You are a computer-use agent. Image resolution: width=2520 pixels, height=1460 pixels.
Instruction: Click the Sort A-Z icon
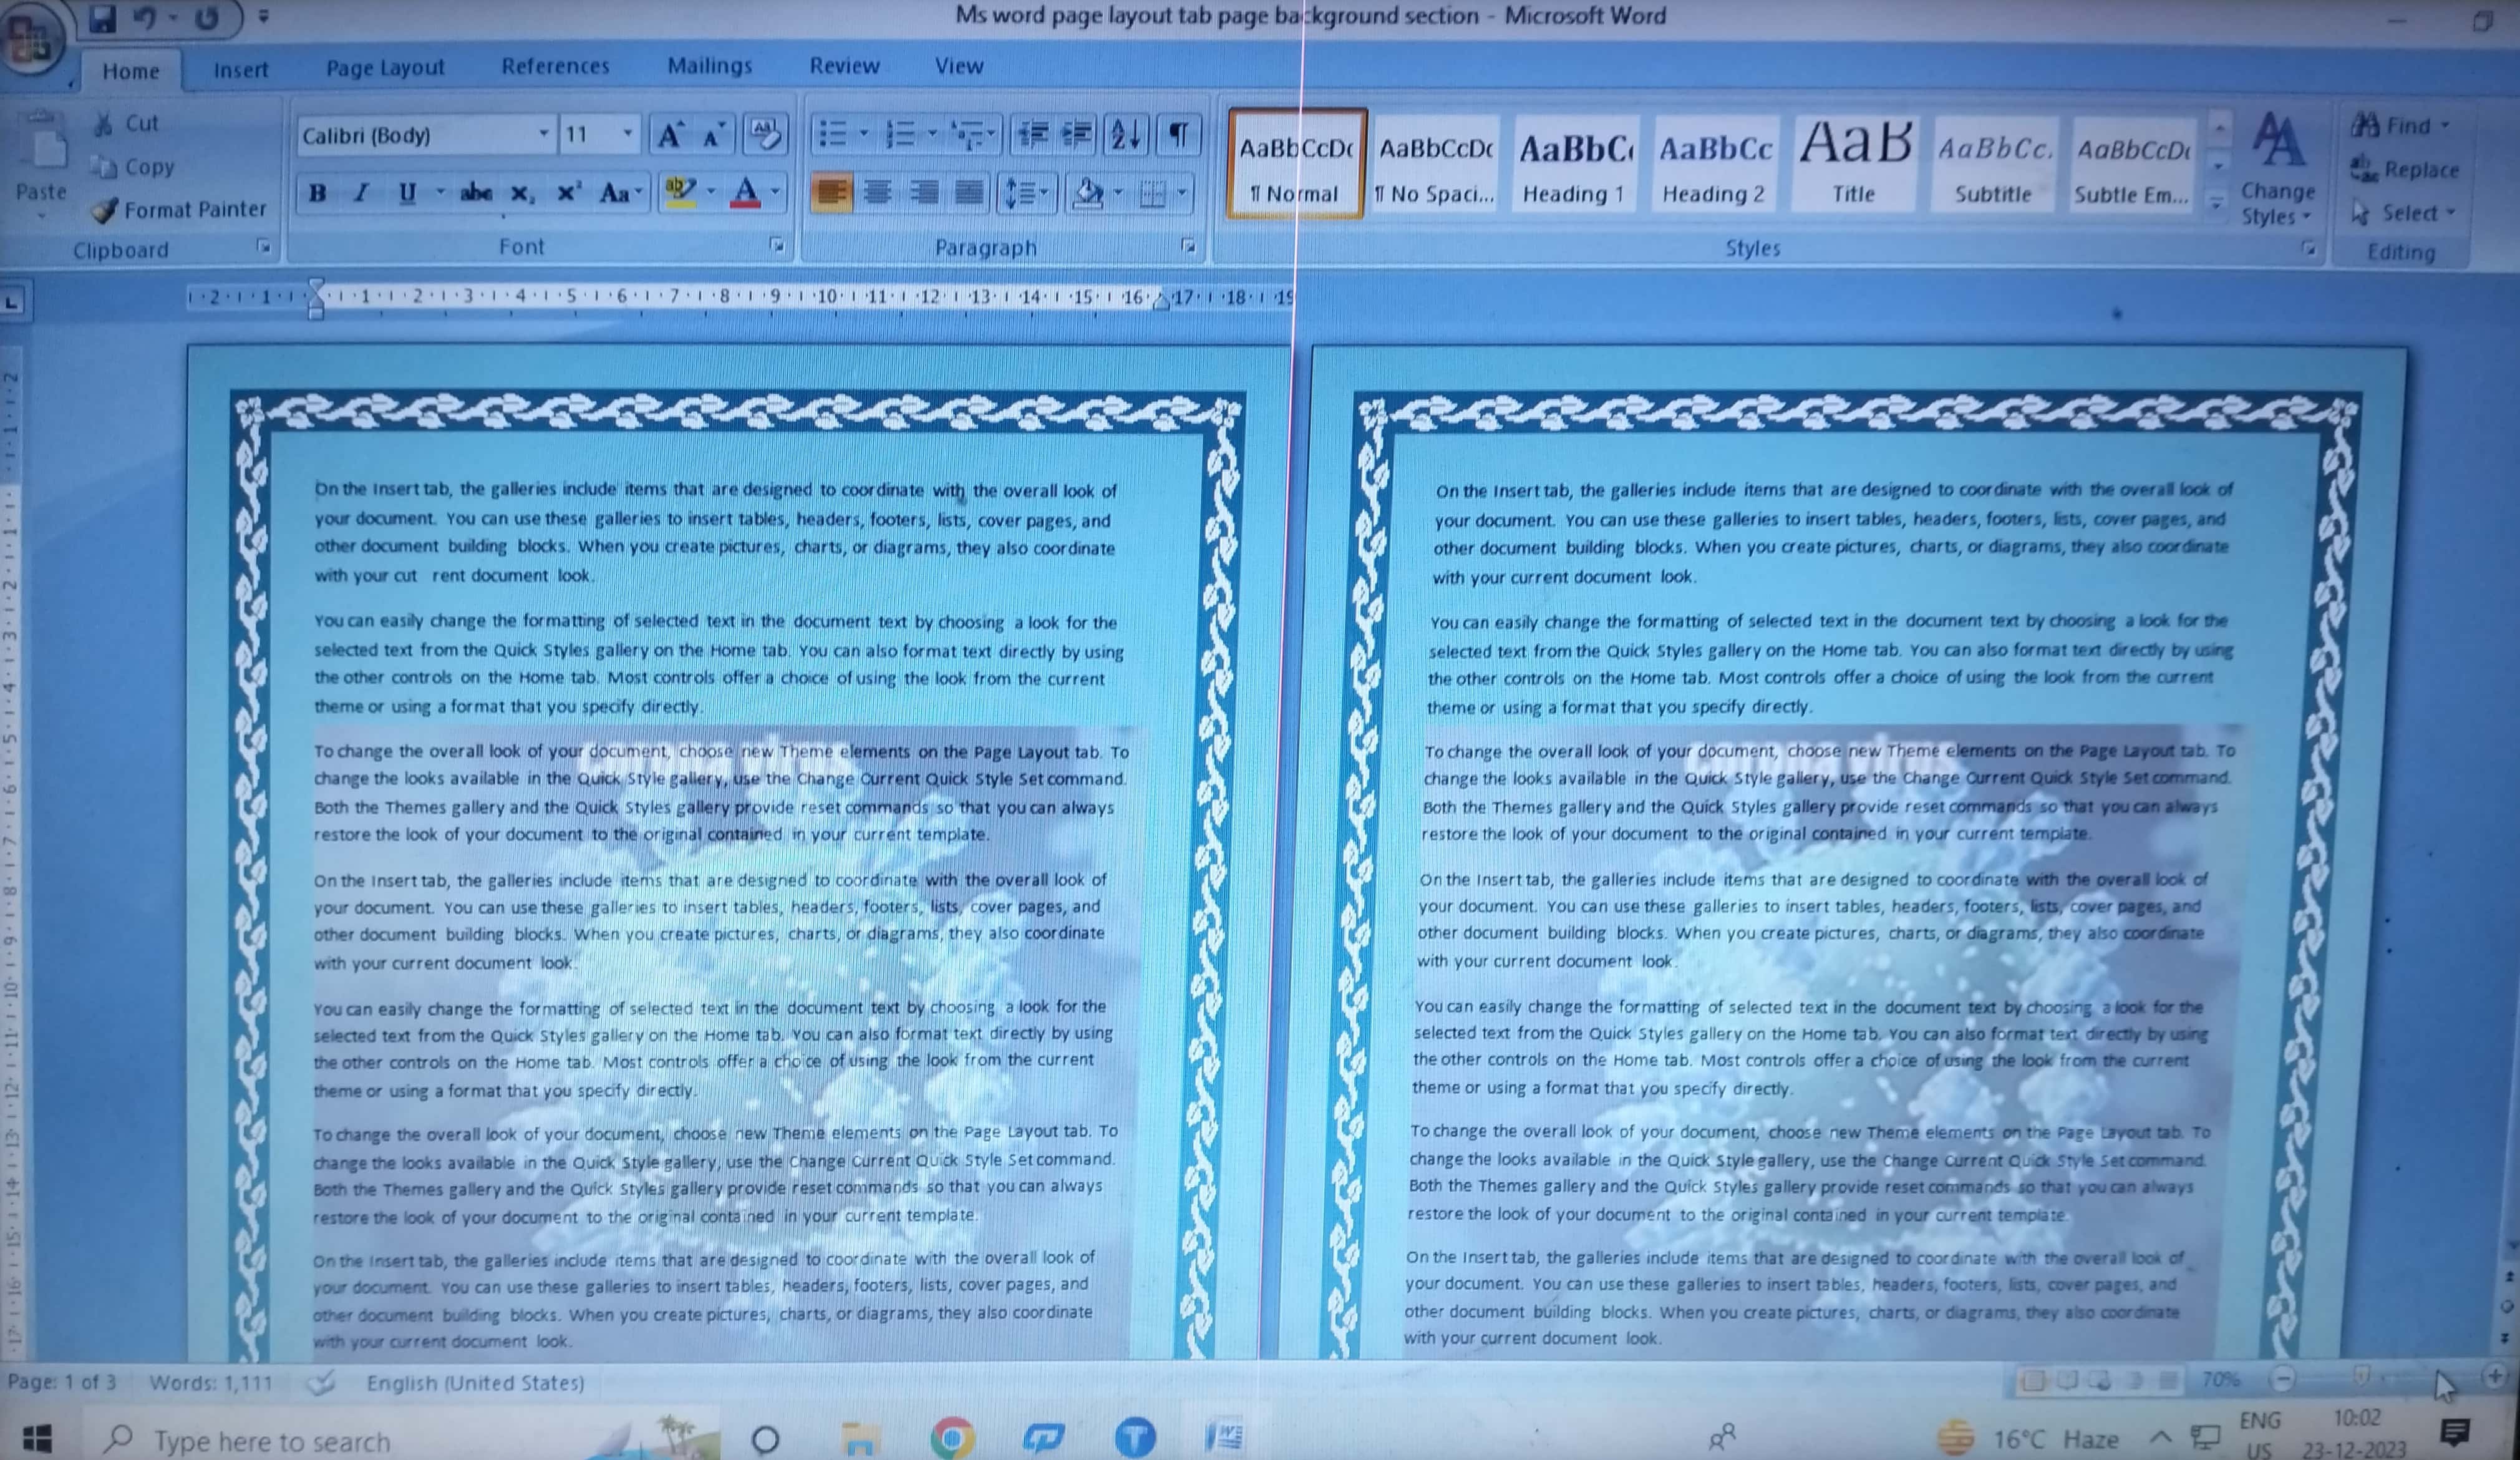point(1125,134)
